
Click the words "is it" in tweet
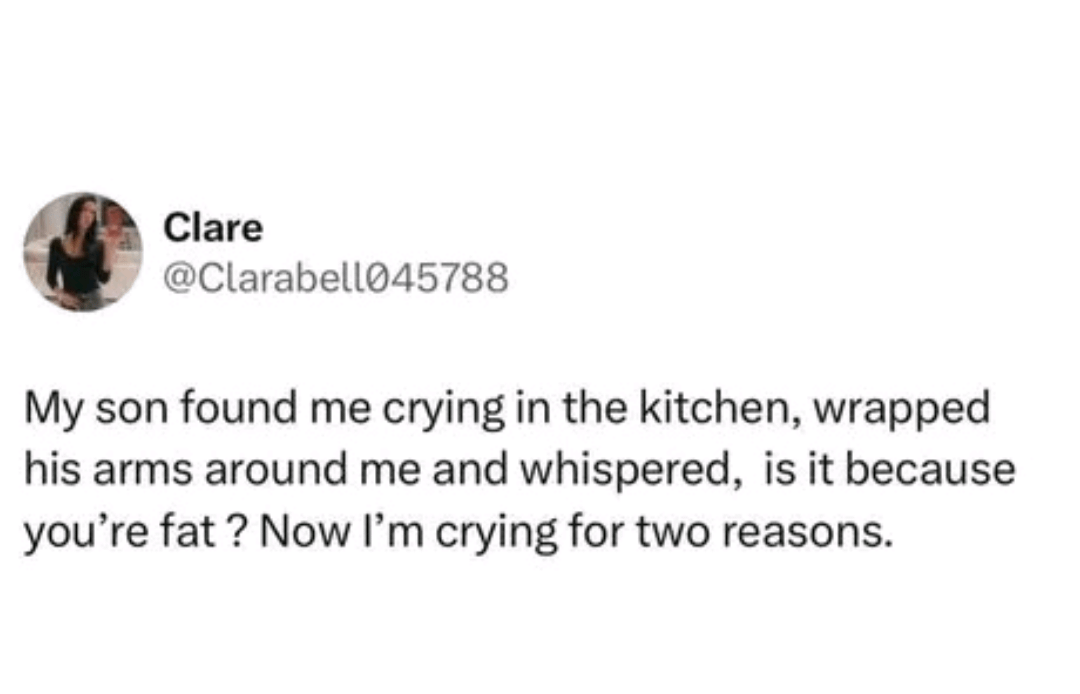pos(789,468)
